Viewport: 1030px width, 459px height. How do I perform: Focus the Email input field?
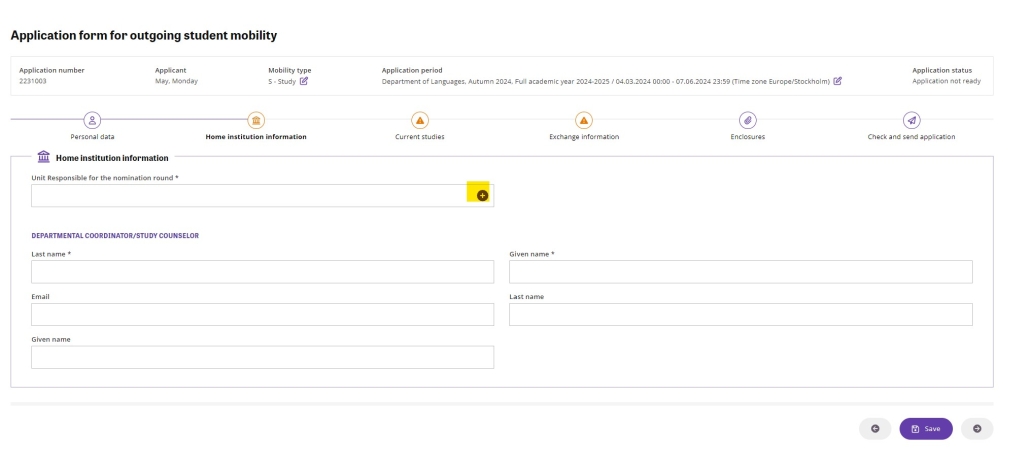coord(263,315)
